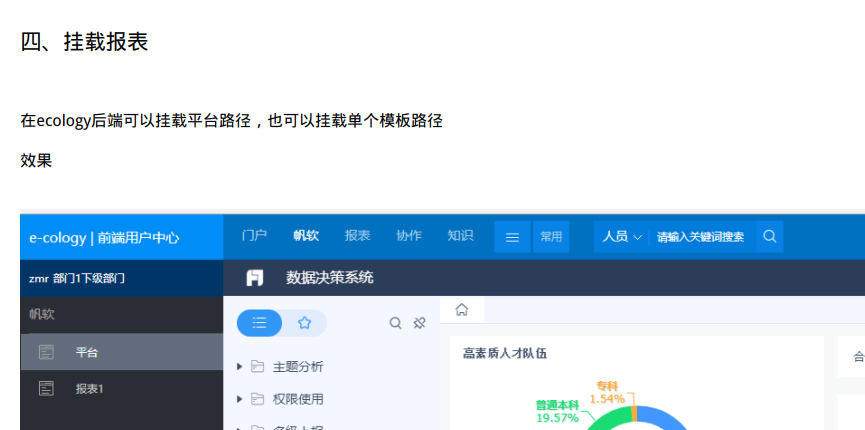Click the 主题分析 tree label
865x430 pixels.
pyautogui.click(x=298, y=367)
